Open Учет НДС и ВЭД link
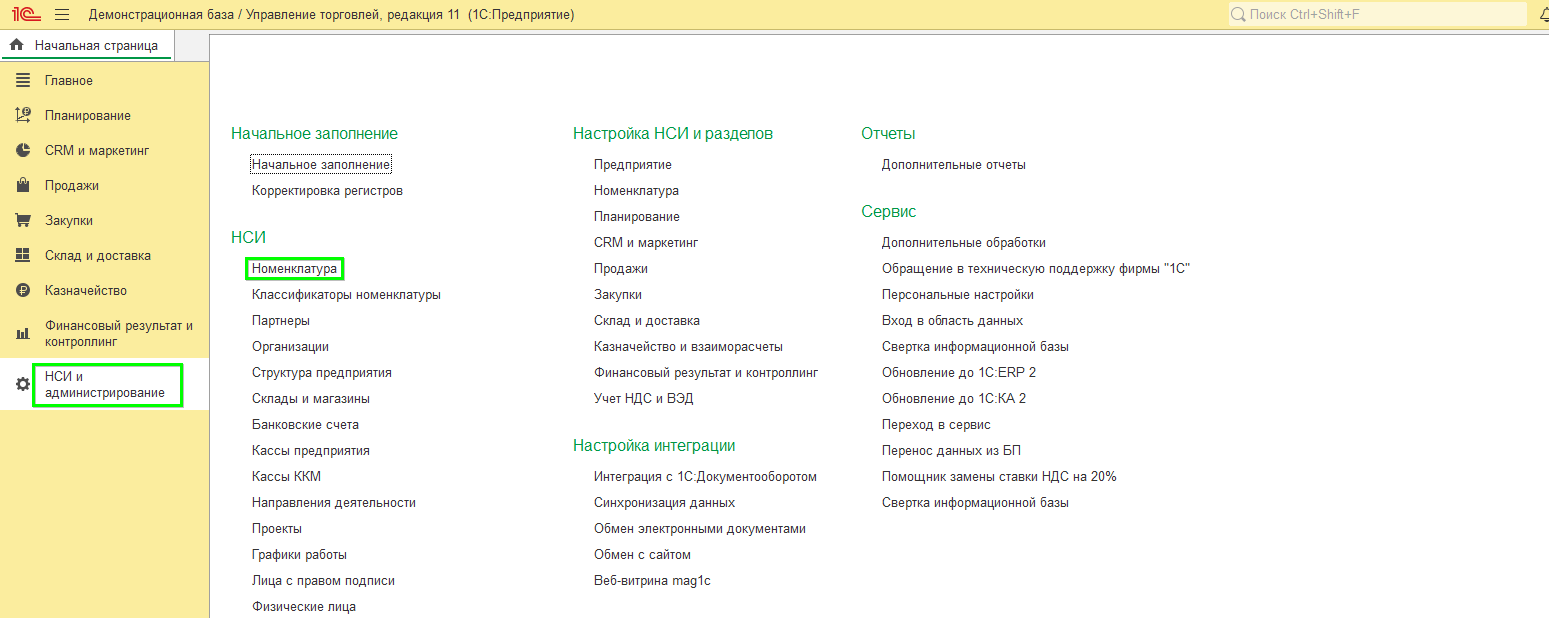Screen dimensions: 1549x618 coord(643,398)
